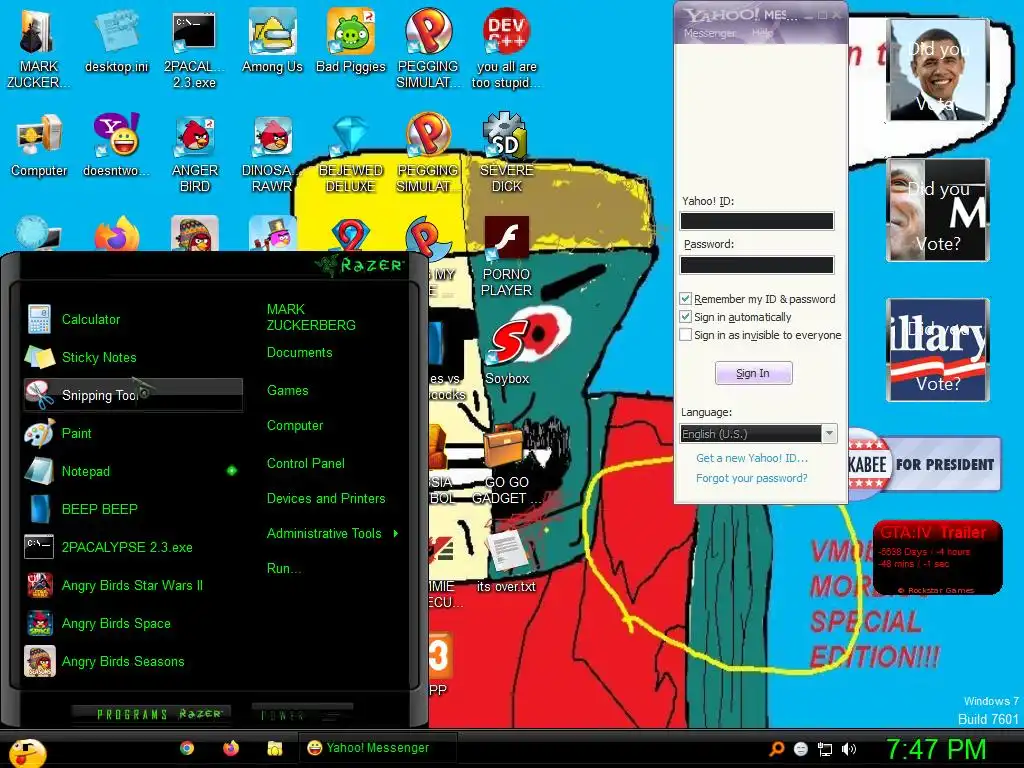1024x768 pixels.
Task: Open the Among Us desktop shortcut
Action: click(x=272, y=42)
